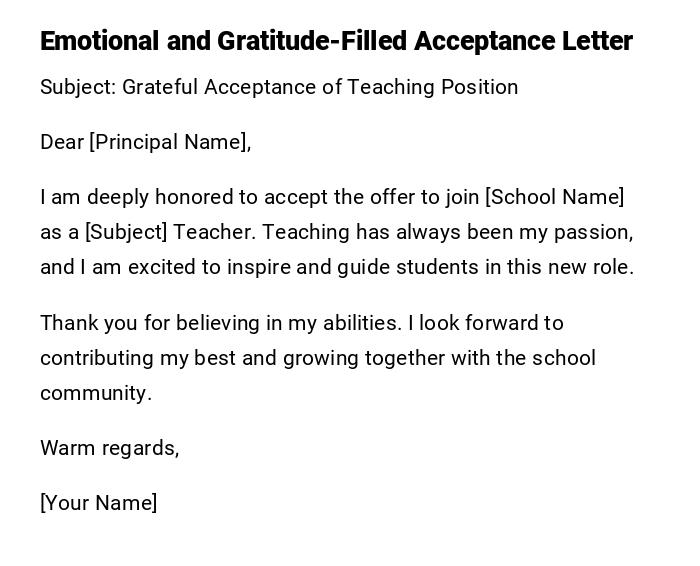Click the phrase 'inspire and guide students'
Image resolution: width=700 pixels, height=566 pixels.
click(x=337, y=267)
